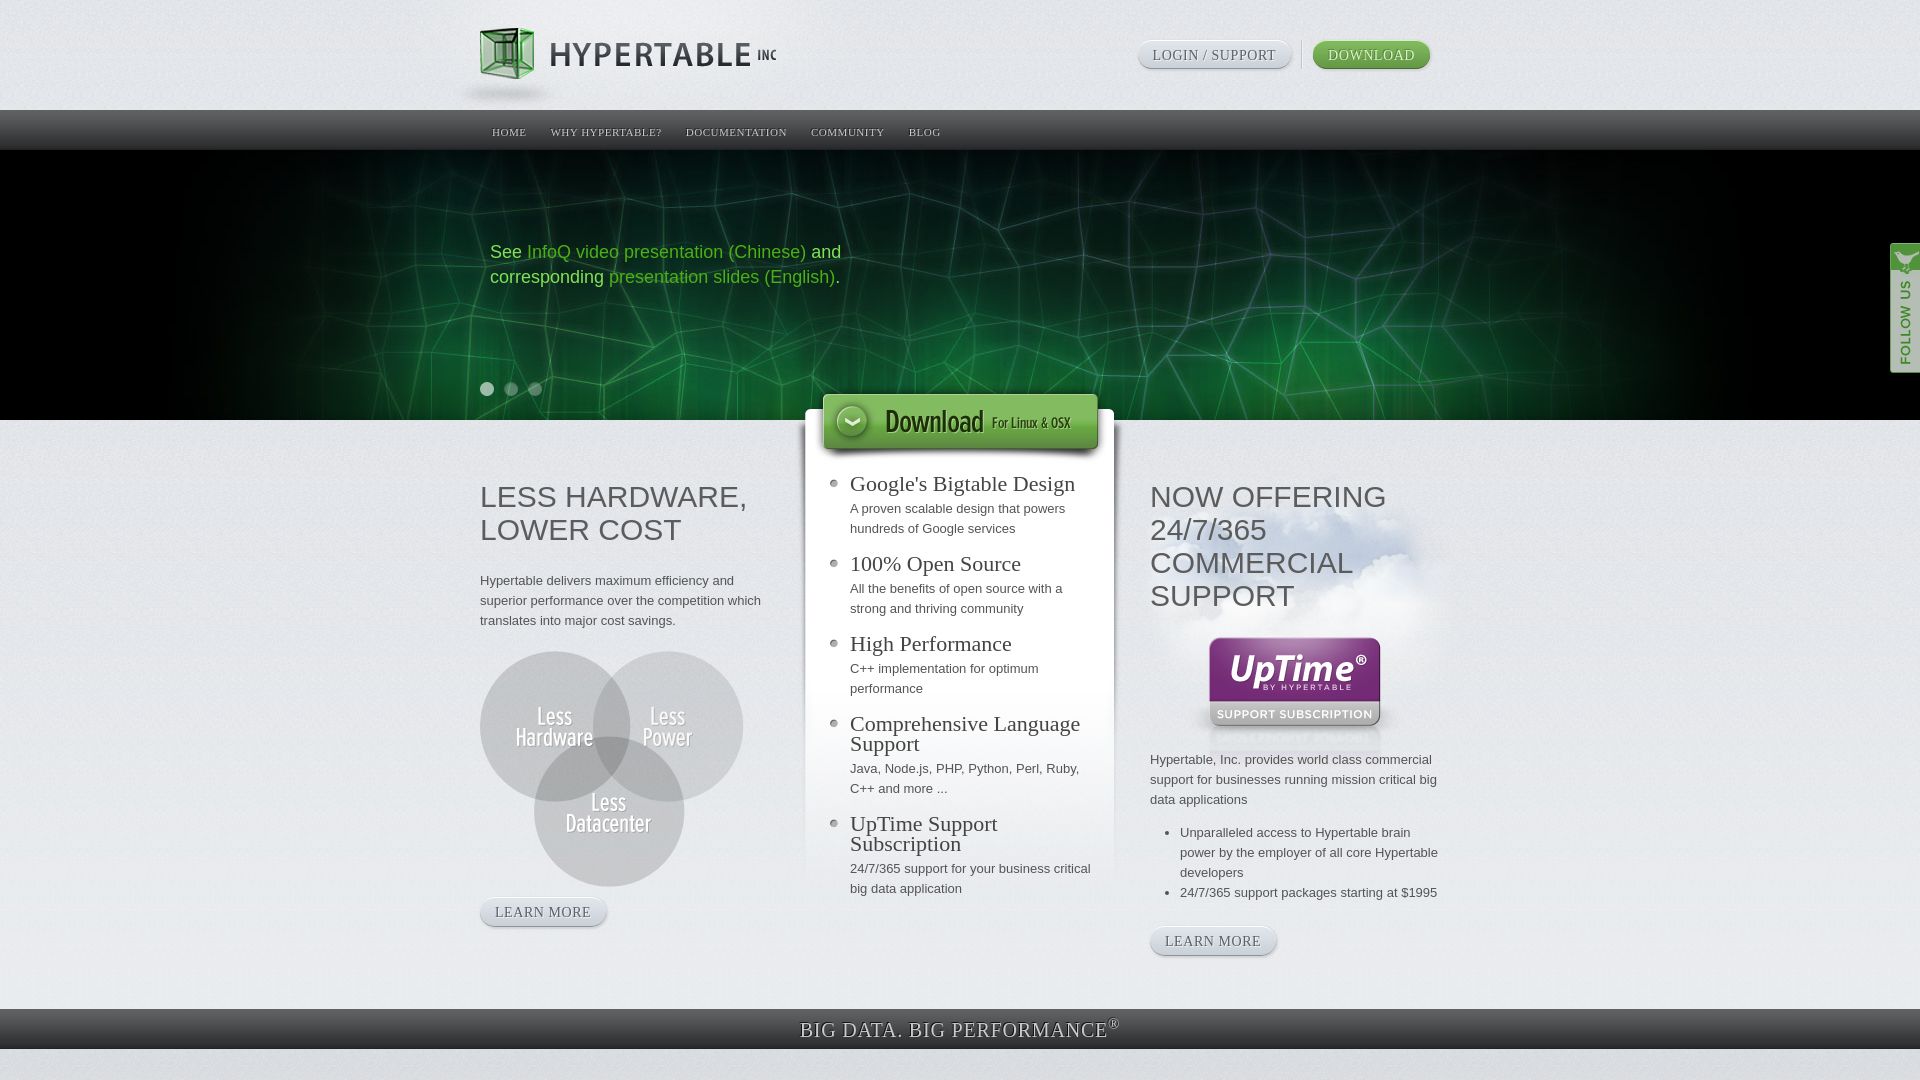Open the BLOG menu tab

pyautogui.click(x=924, y=132)
